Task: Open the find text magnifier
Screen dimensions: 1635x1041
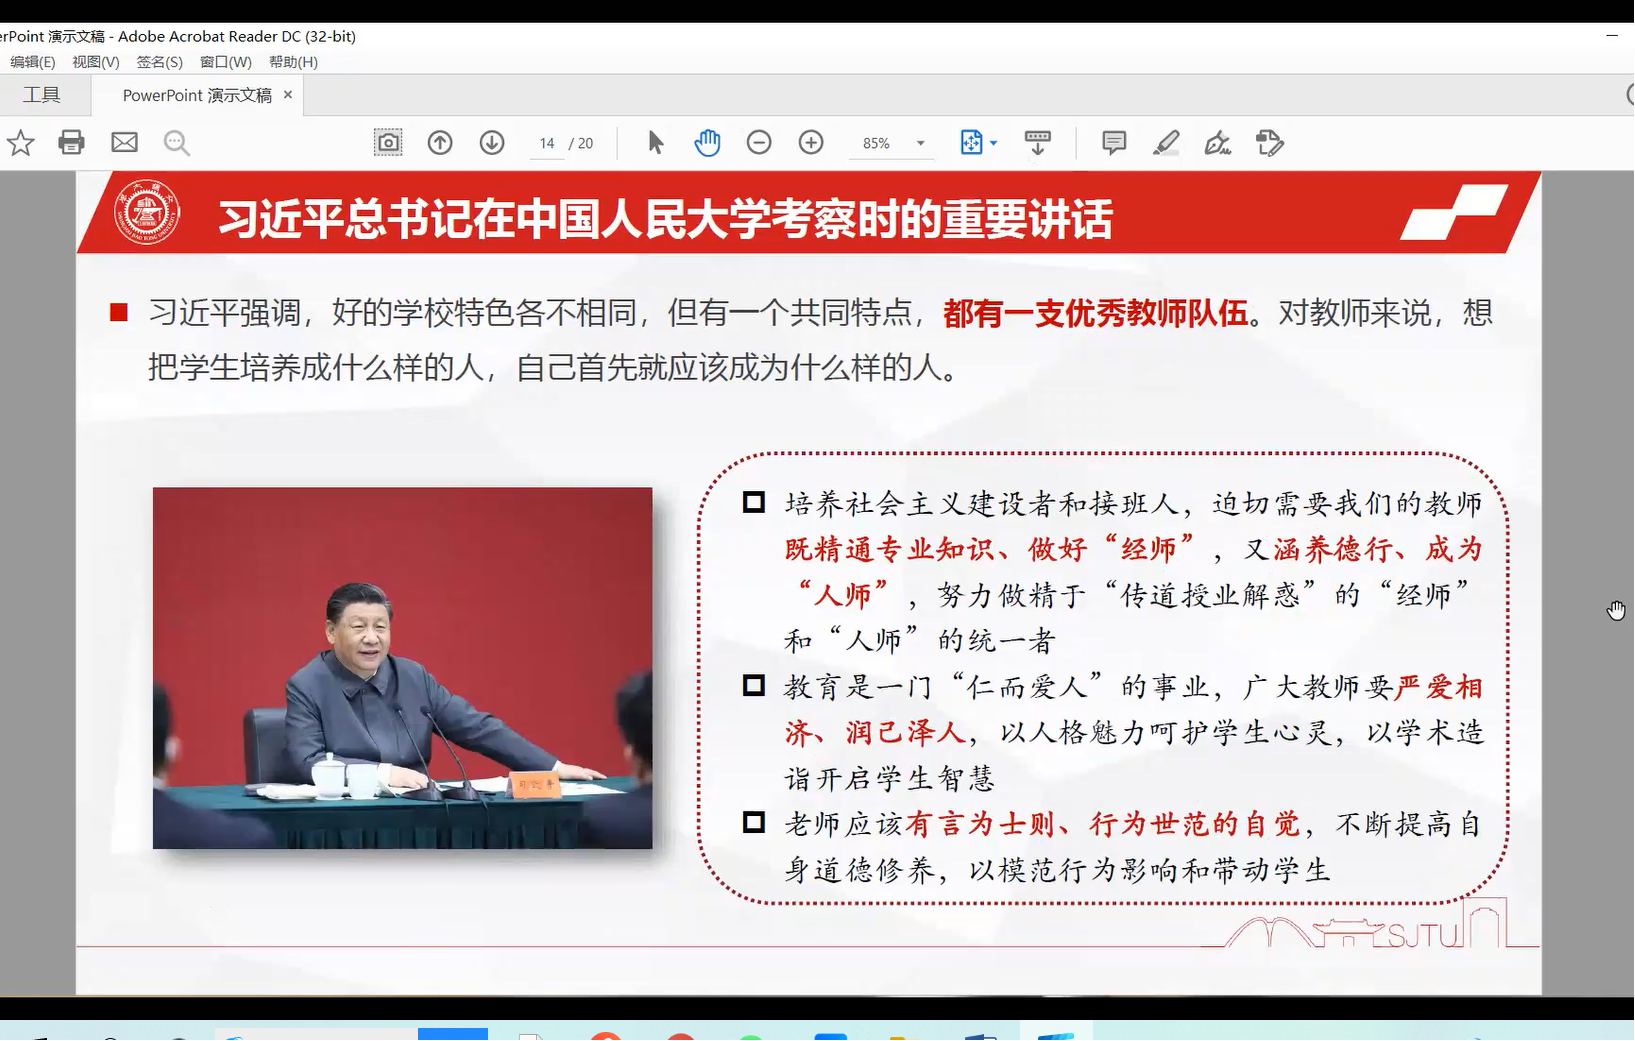Action: coord(177,143)
